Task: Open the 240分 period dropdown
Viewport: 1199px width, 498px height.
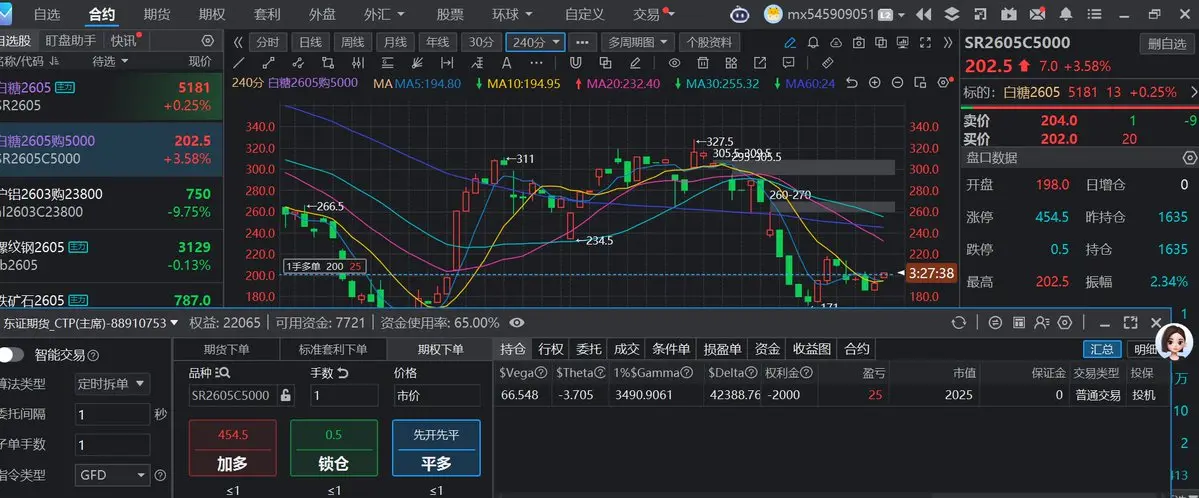Action: click(535, 43)
